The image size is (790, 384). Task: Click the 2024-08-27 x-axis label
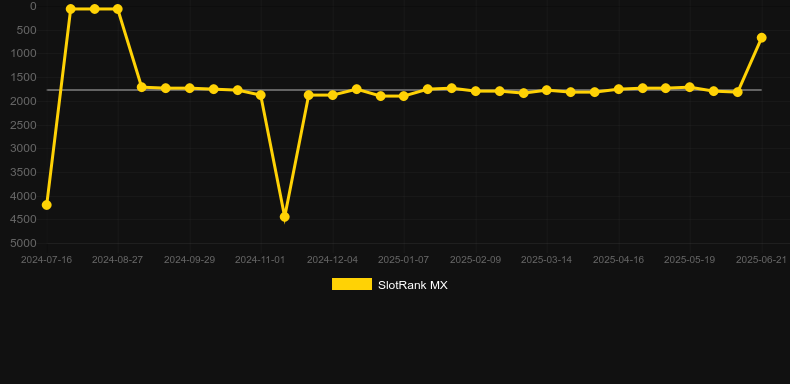tap(117, 260)
